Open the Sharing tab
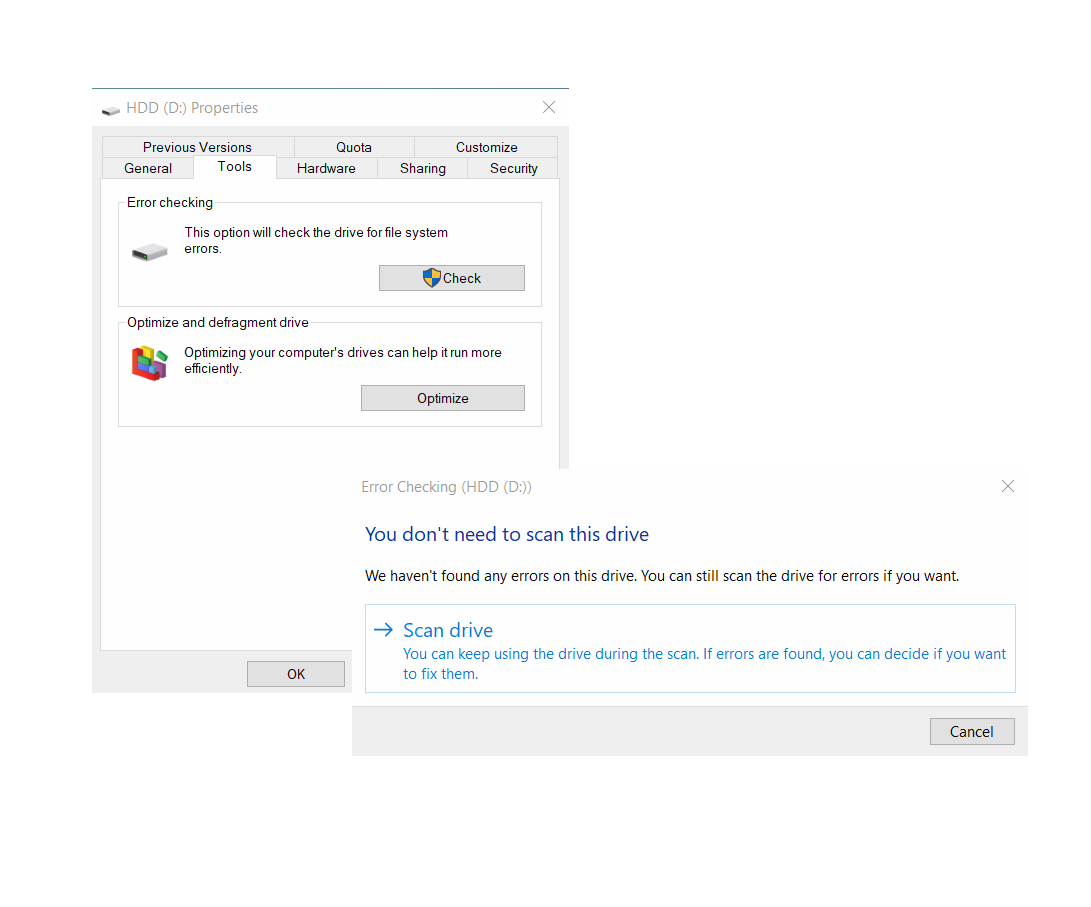 point(422,168)
